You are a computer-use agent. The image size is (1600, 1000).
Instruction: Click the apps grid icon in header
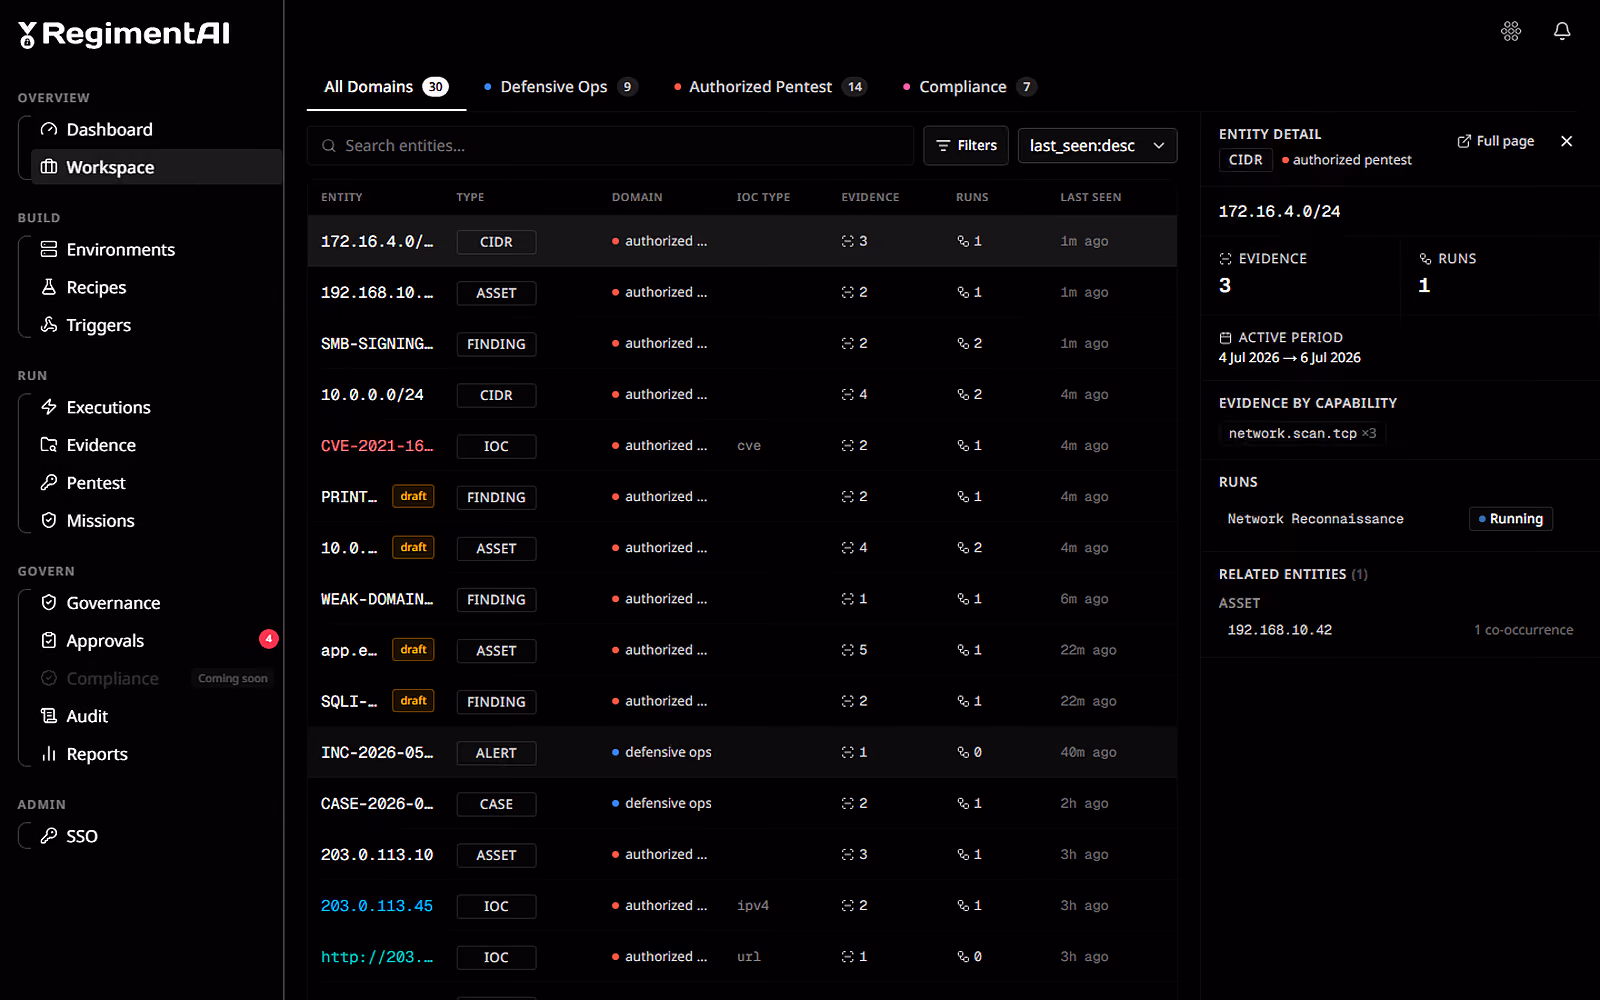[1511, 31]
